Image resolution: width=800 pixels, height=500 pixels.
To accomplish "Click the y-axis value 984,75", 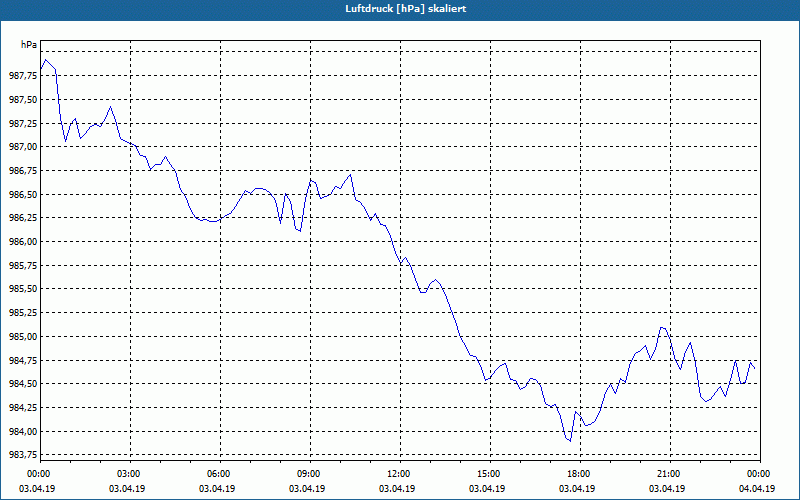I will pos(23,360).
